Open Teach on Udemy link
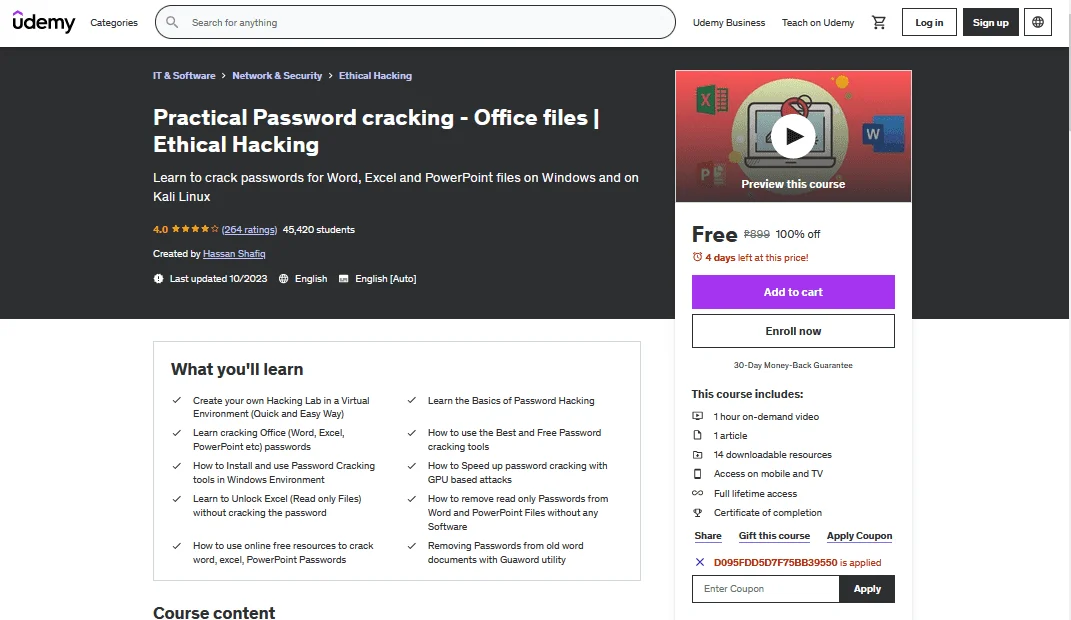1071x620 pixels. point(818,23)
